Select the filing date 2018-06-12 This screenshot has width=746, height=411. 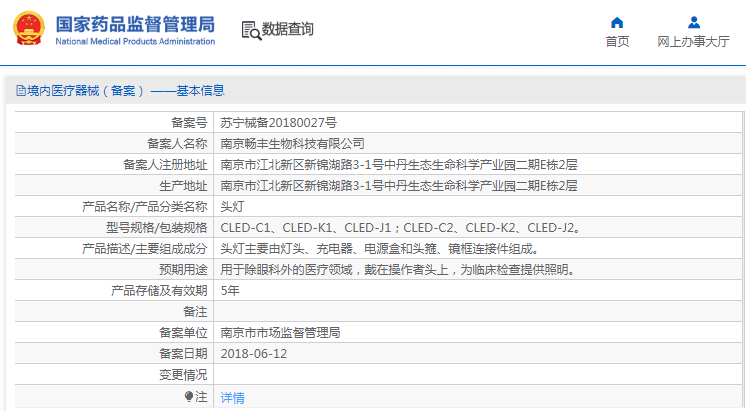(254, 353)
